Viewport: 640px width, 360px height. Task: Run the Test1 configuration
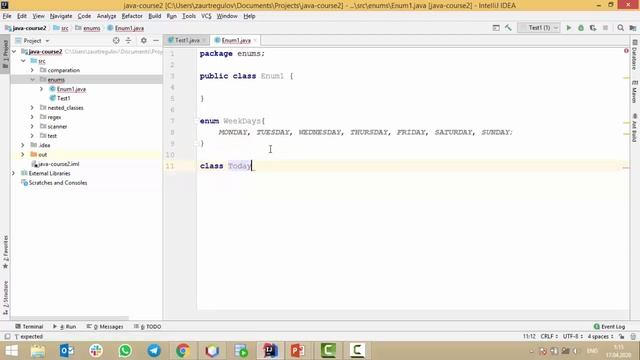(569, 28)
